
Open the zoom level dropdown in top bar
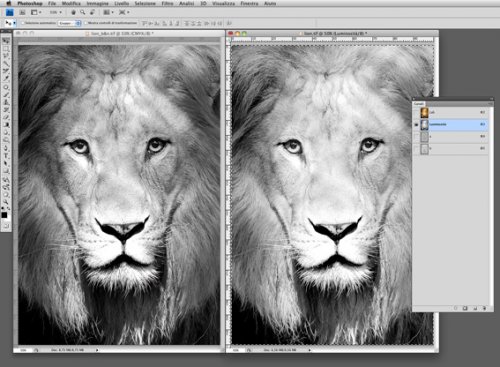coord(56,12)
